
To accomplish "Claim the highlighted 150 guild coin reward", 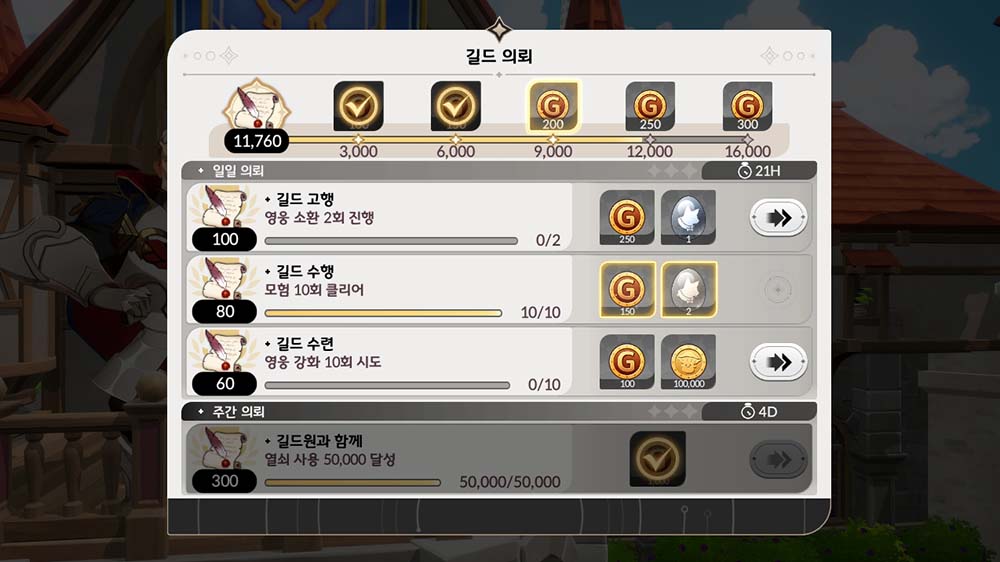I will [x=628, y=290].
